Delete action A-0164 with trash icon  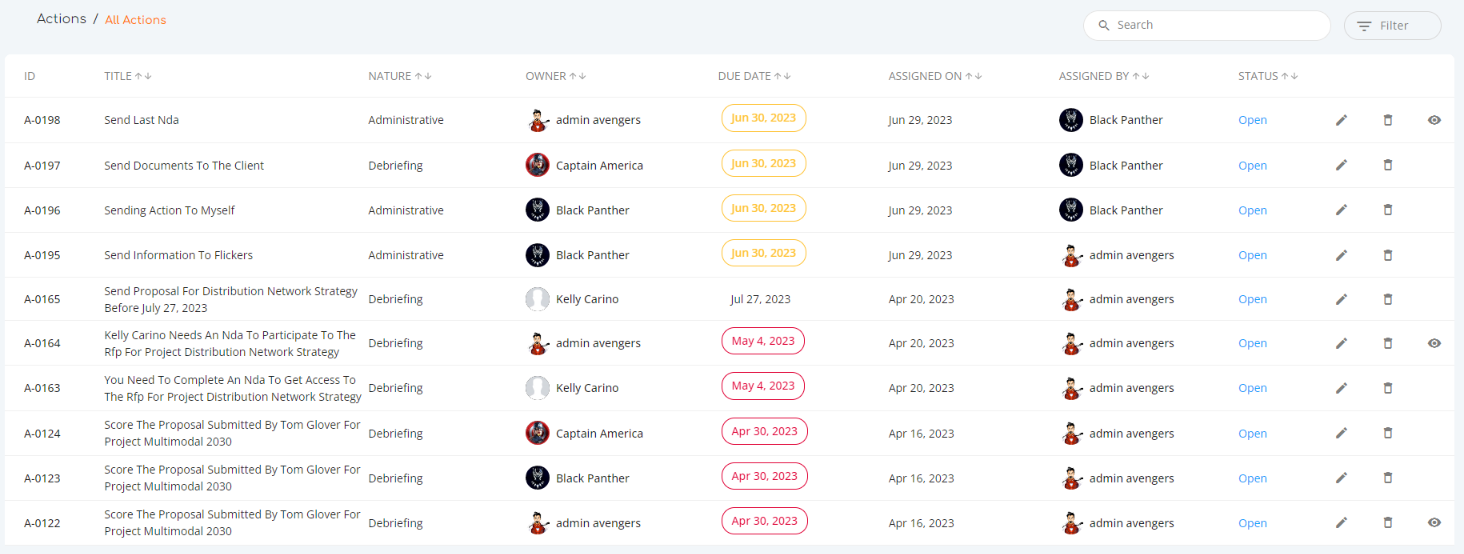coord(1387,343)
